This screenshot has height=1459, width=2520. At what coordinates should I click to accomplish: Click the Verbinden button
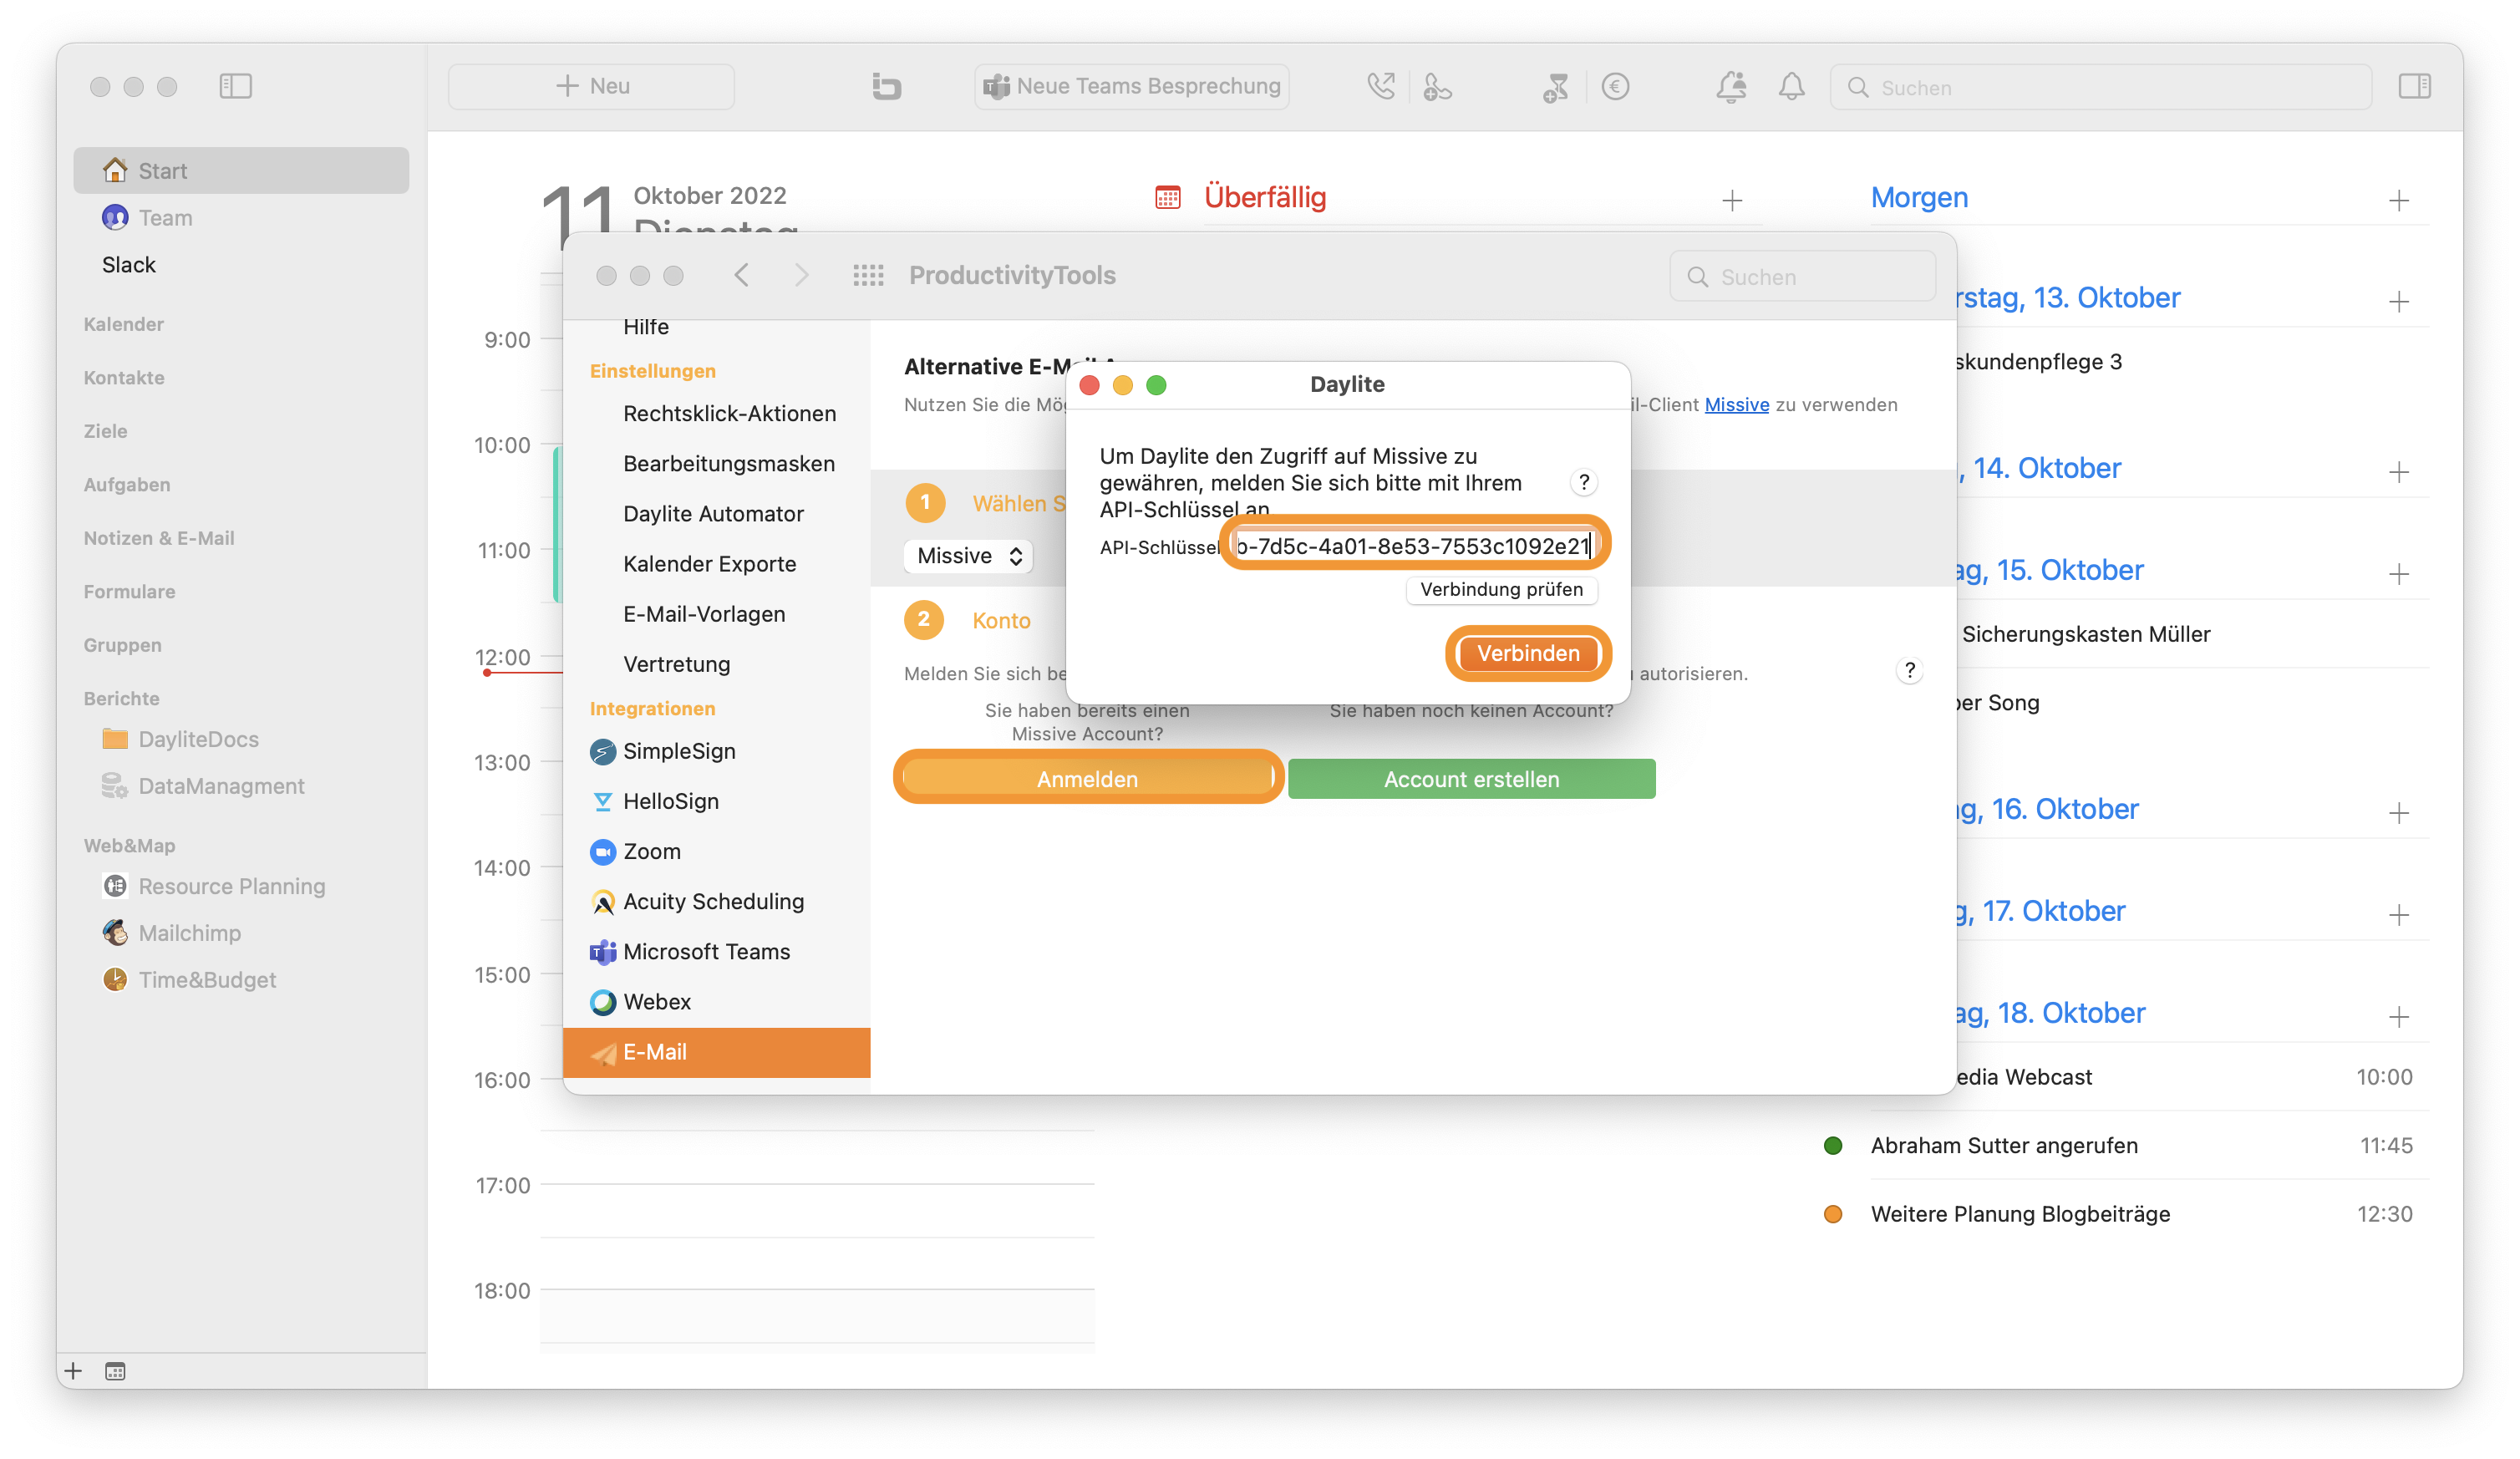(1527, 653)
